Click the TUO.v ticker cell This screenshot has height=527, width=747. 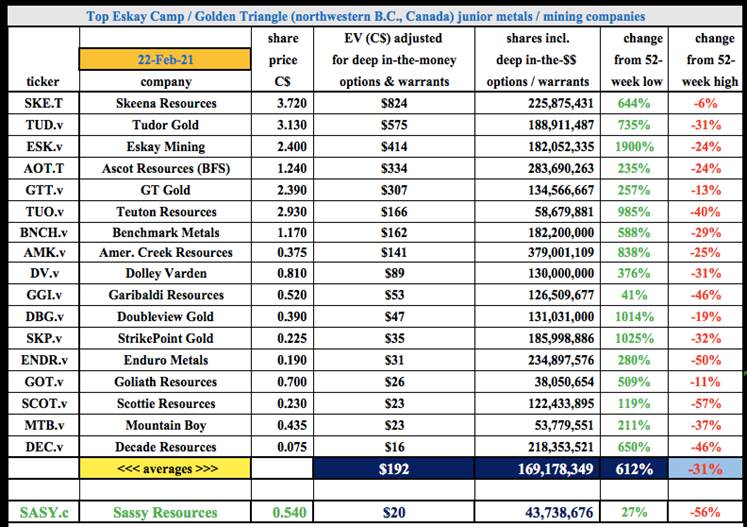point(43,212)
